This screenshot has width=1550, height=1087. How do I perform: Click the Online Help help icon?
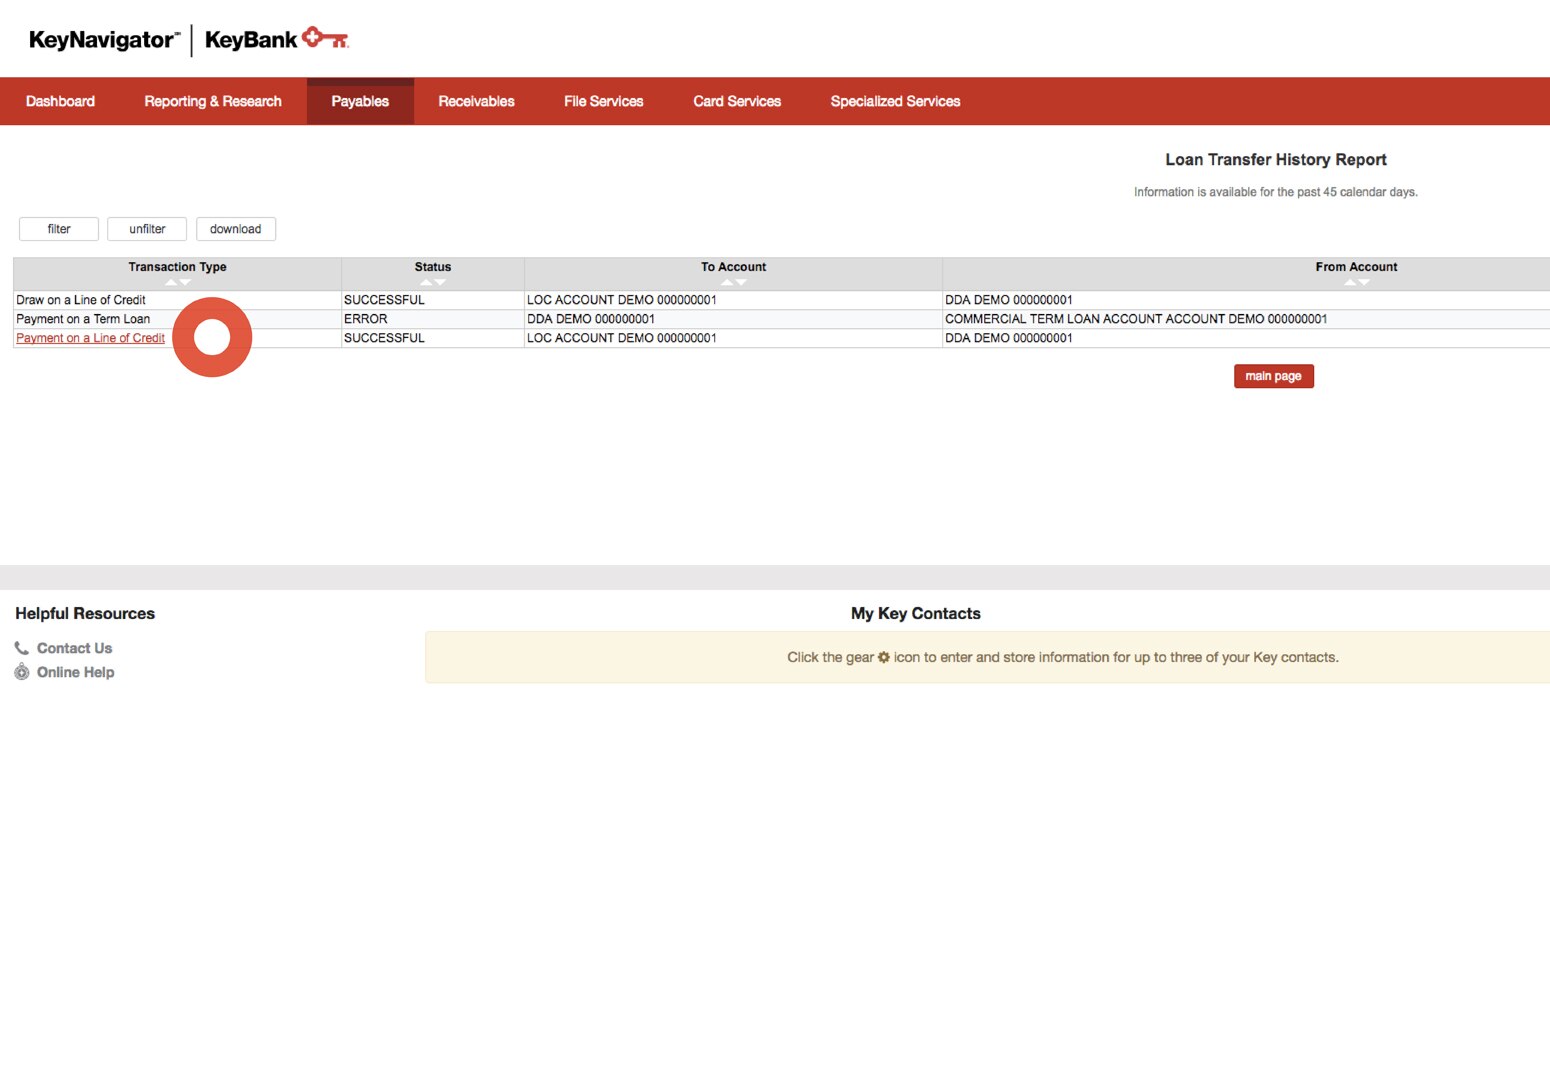(x=21, y=672)
